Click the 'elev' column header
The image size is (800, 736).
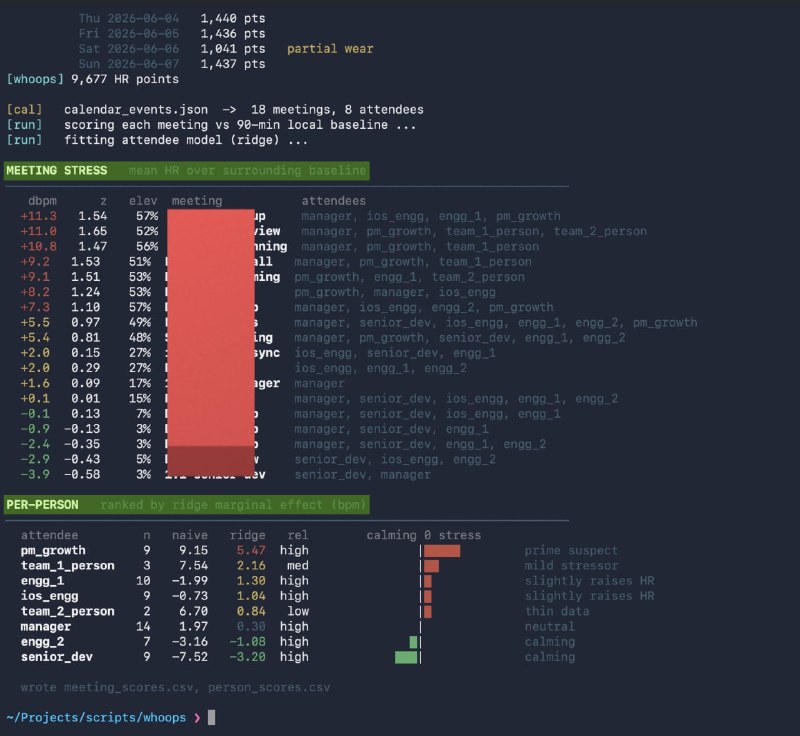tap(143, 201)
